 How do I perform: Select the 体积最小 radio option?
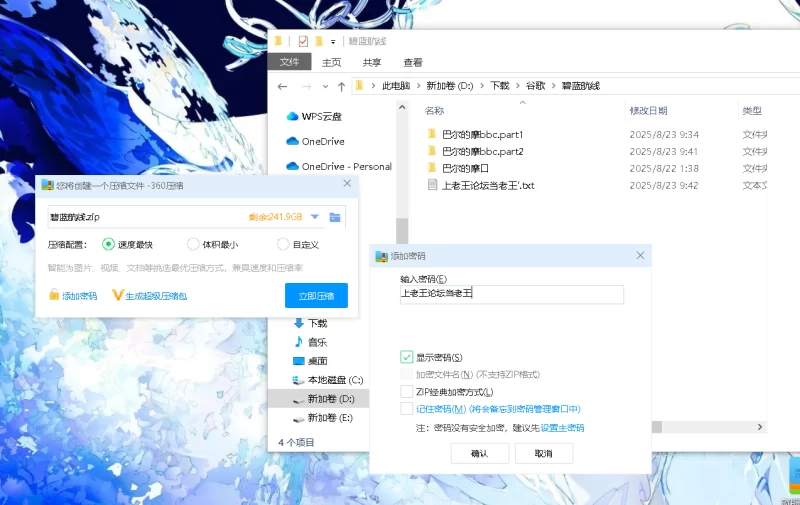(193, 244)
